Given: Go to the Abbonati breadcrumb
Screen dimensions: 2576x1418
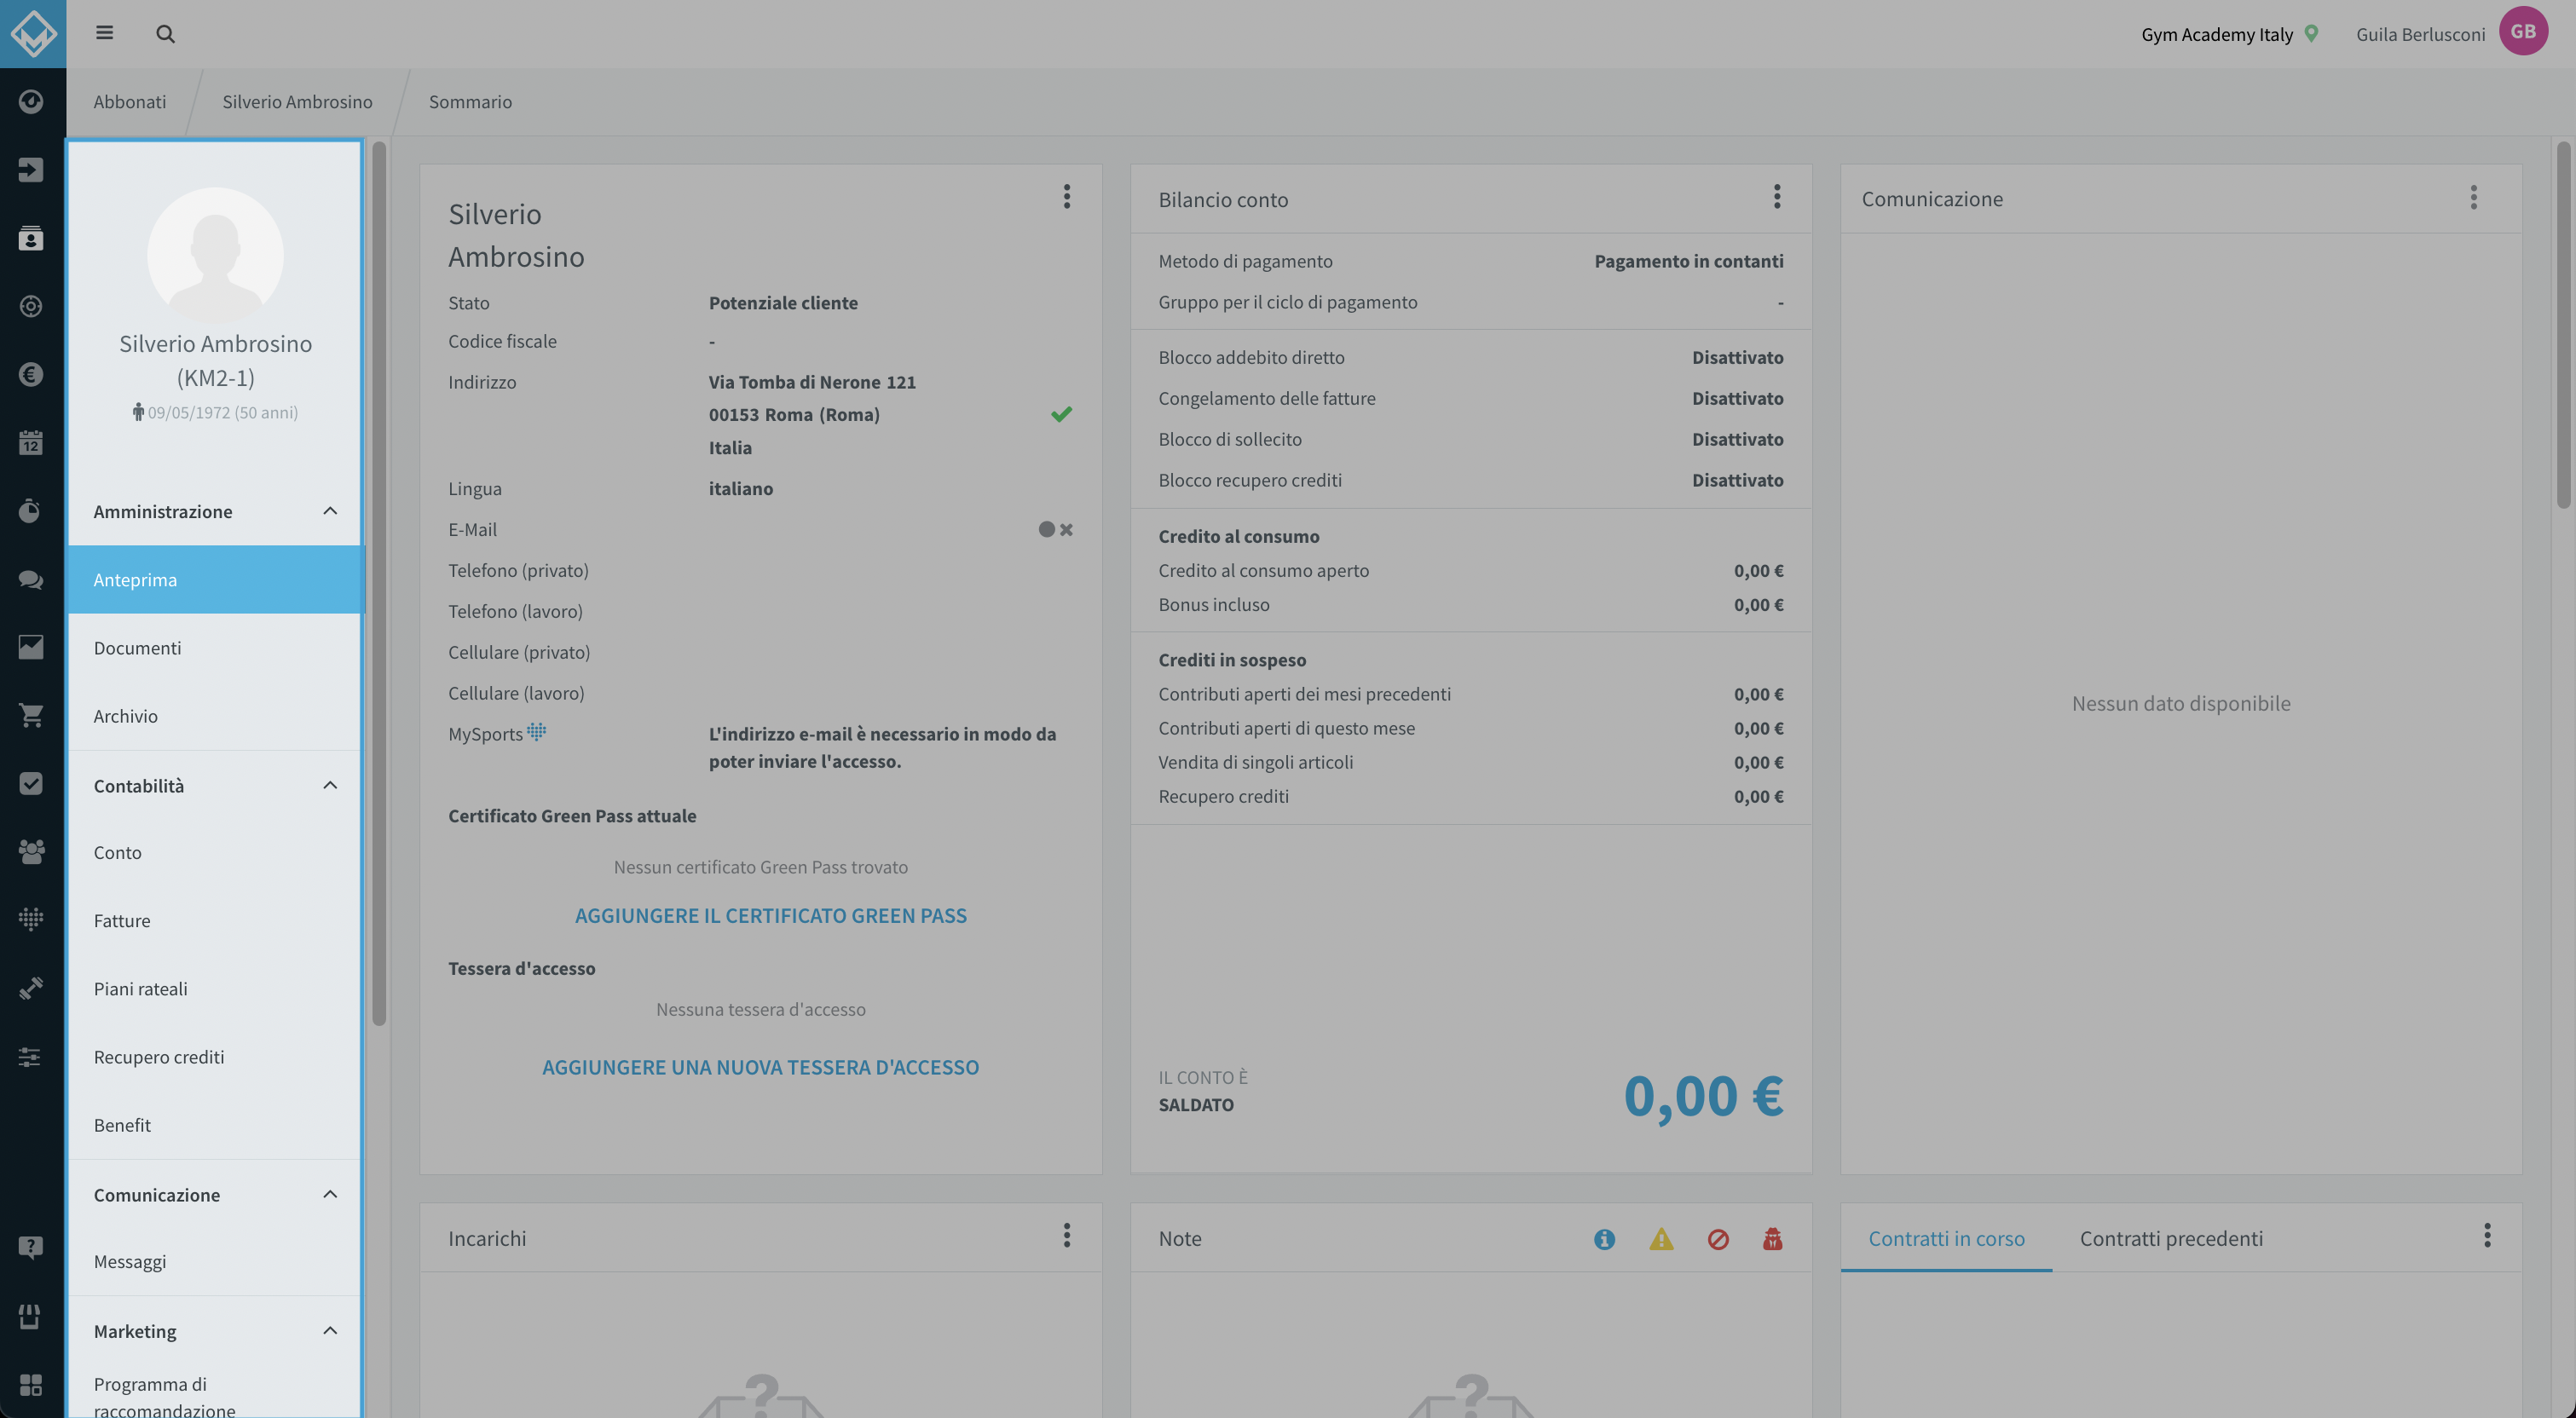Looking at the screenshot, I should [x=130, y=101].
